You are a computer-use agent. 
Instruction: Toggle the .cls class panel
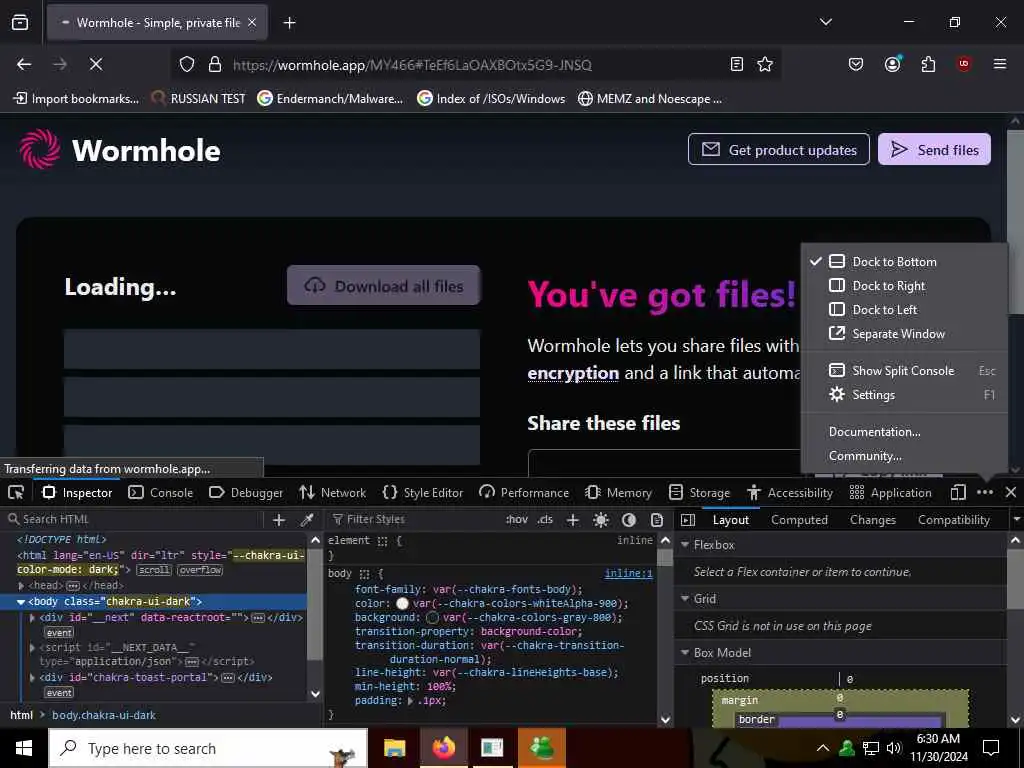point(545,520)
